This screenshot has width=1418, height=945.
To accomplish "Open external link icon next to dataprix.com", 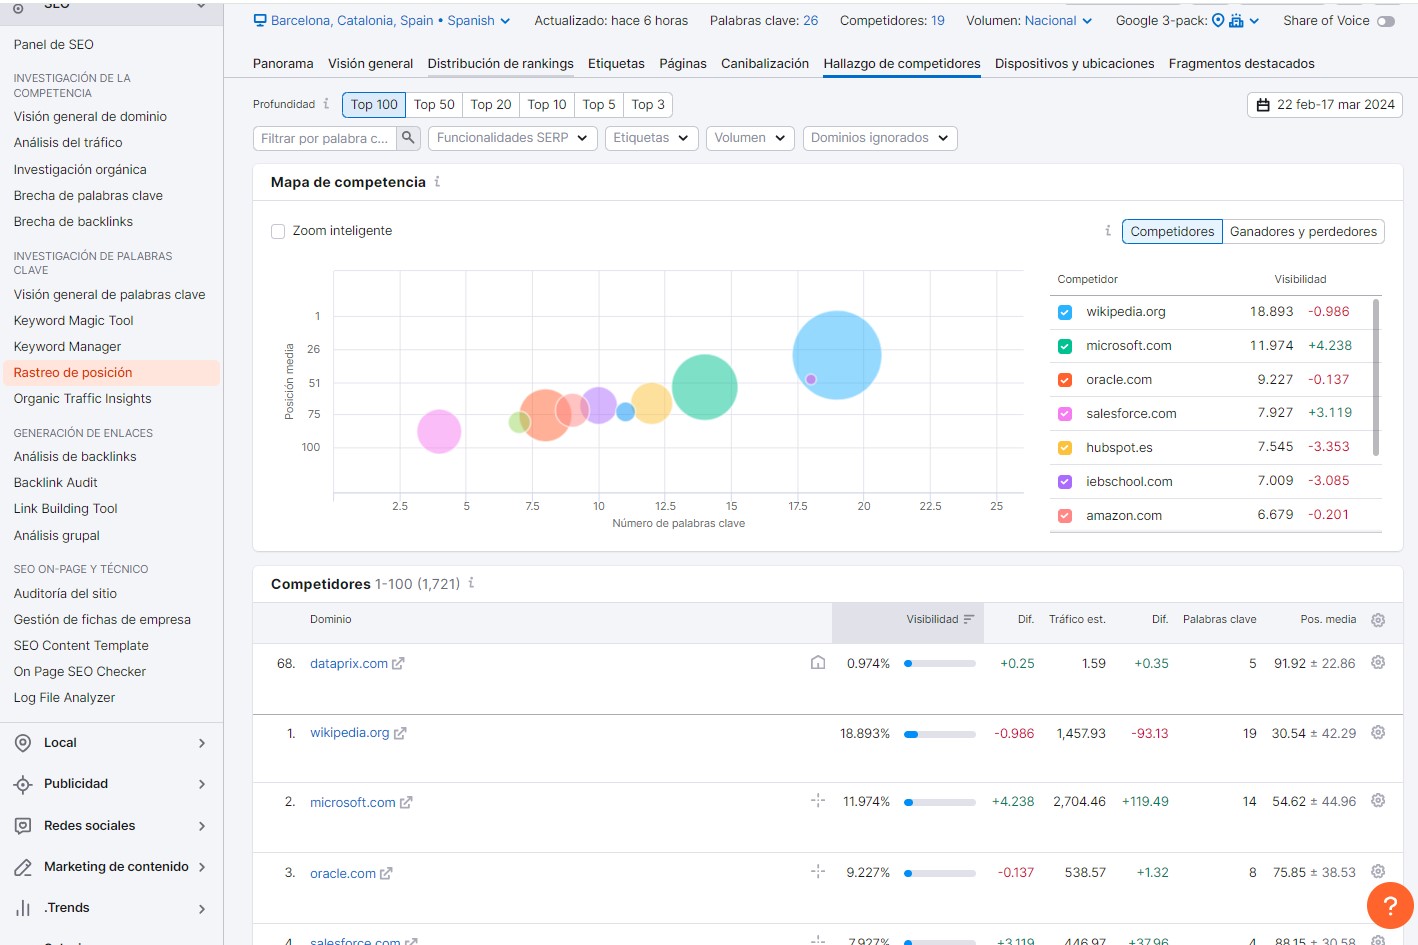I will tap(398, 664).
